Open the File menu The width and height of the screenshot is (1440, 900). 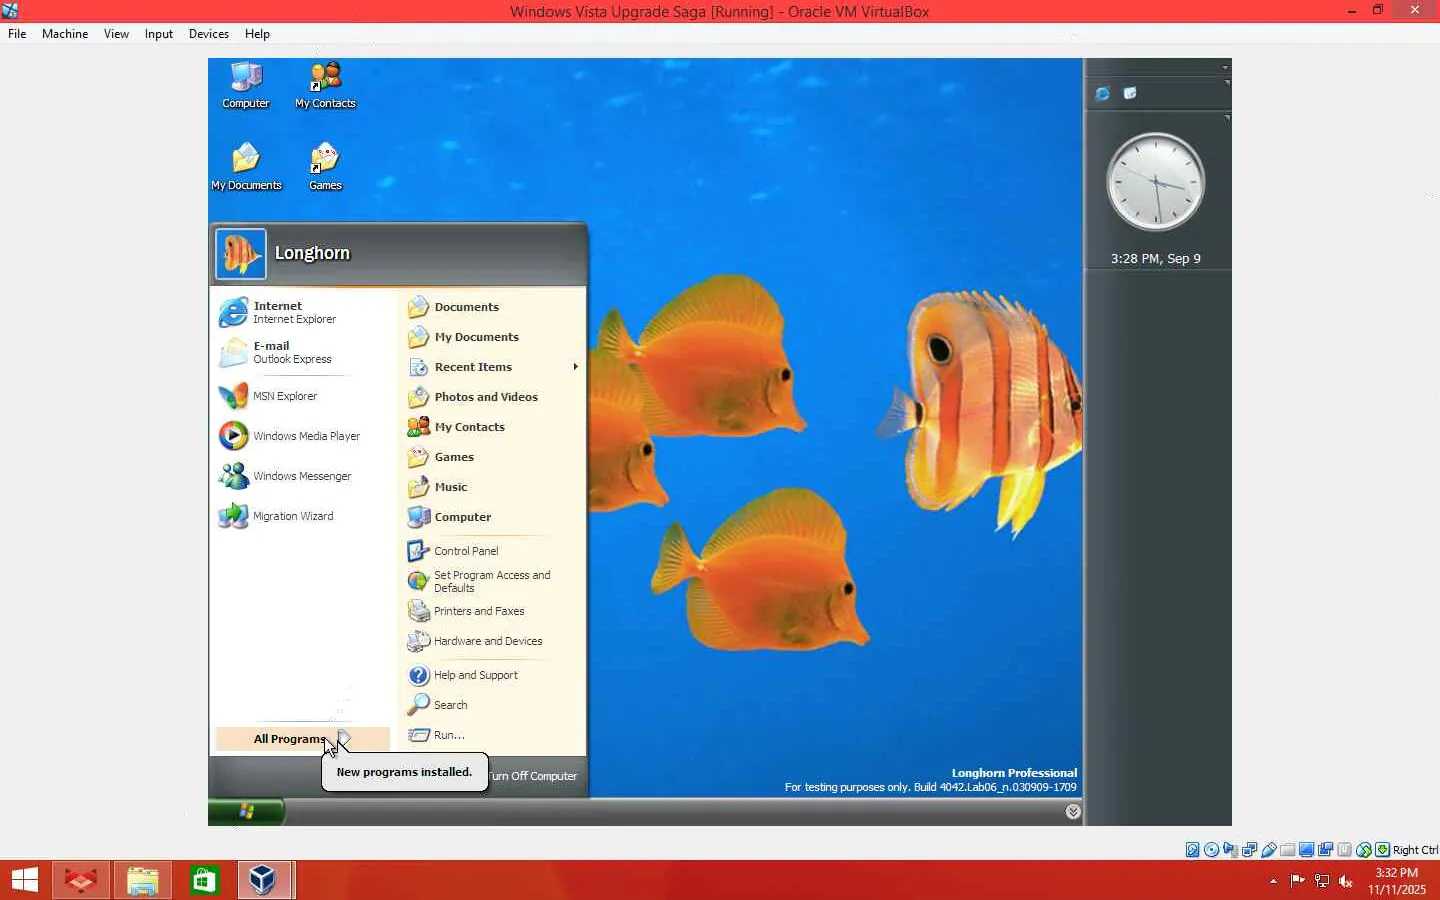[17, 34]
